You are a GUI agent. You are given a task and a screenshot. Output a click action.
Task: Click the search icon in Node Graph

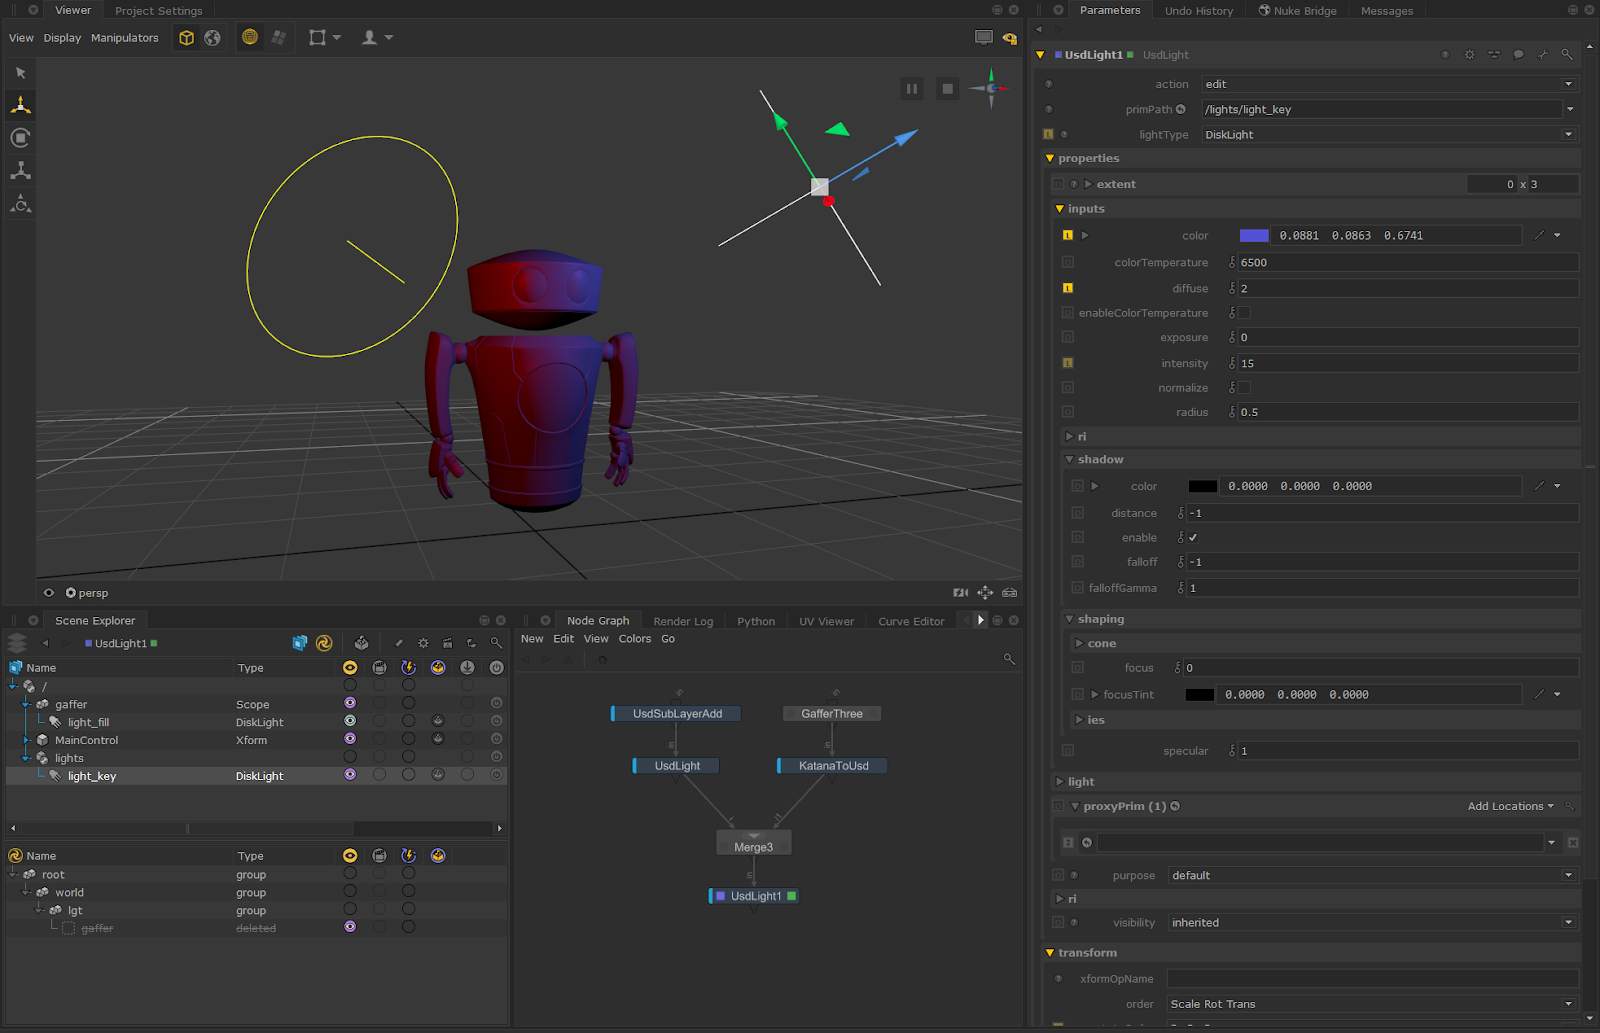1009,659
